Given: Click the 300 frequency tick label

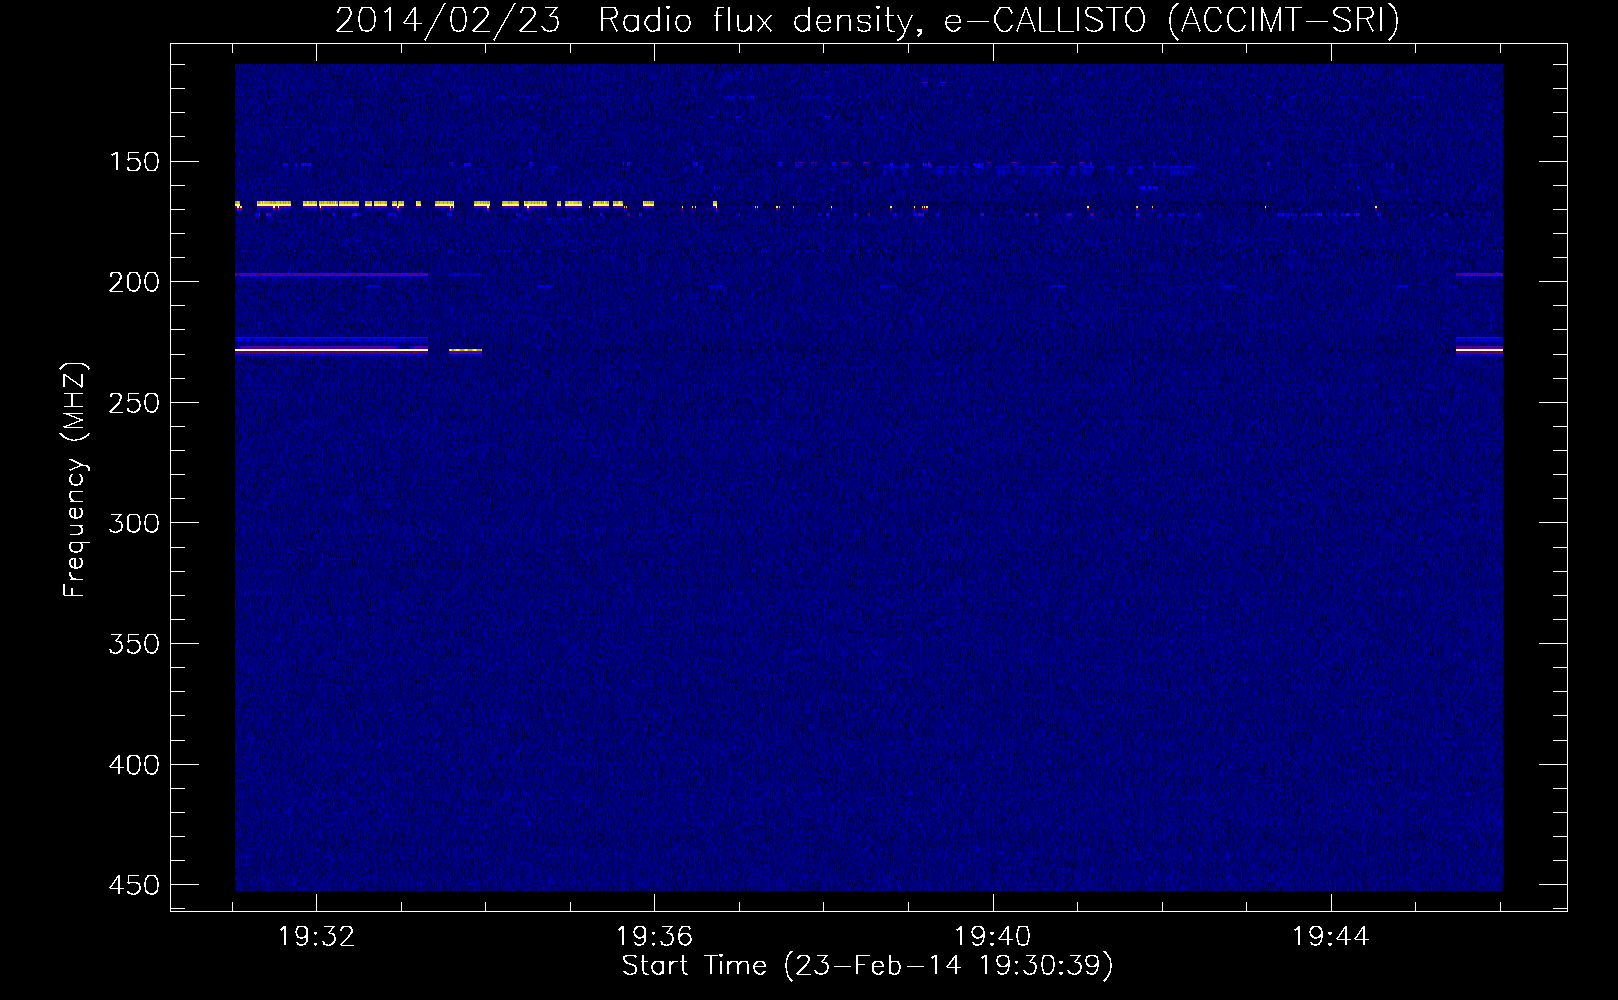Looking at the screenshot, I should point(134,523).
